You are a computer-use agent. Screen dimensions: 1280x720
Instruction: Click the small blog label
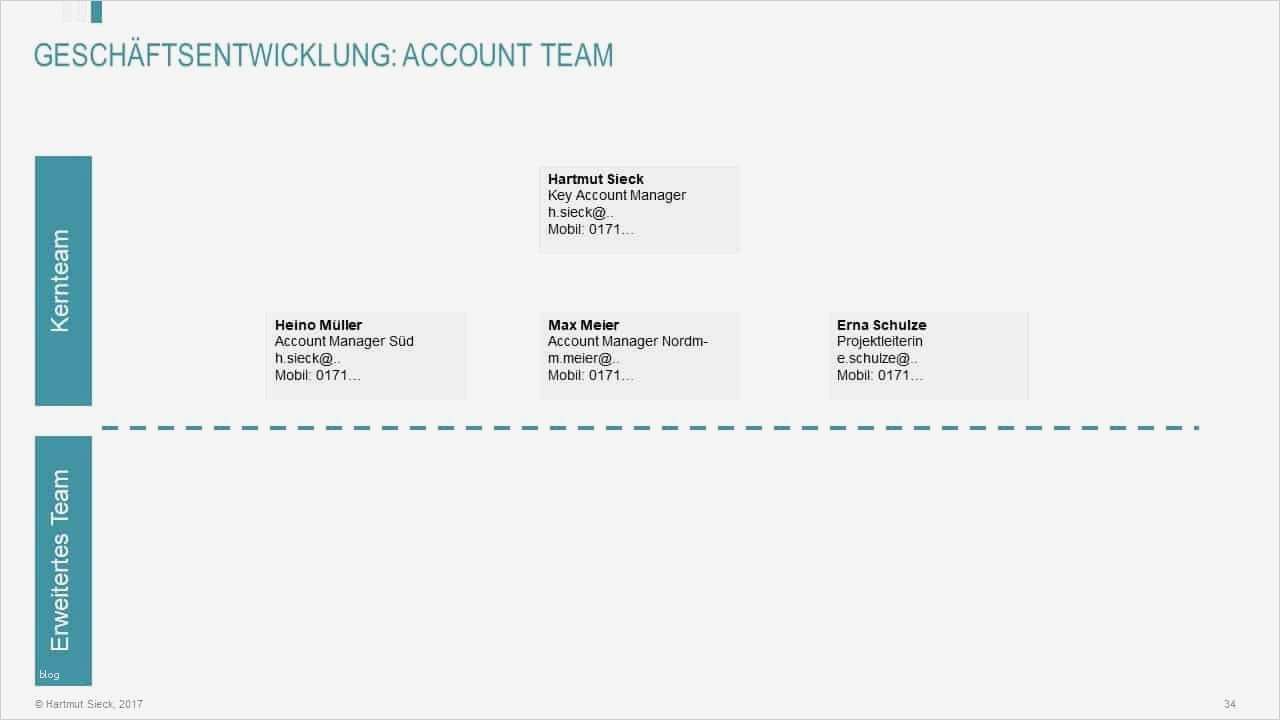point(49,675)
